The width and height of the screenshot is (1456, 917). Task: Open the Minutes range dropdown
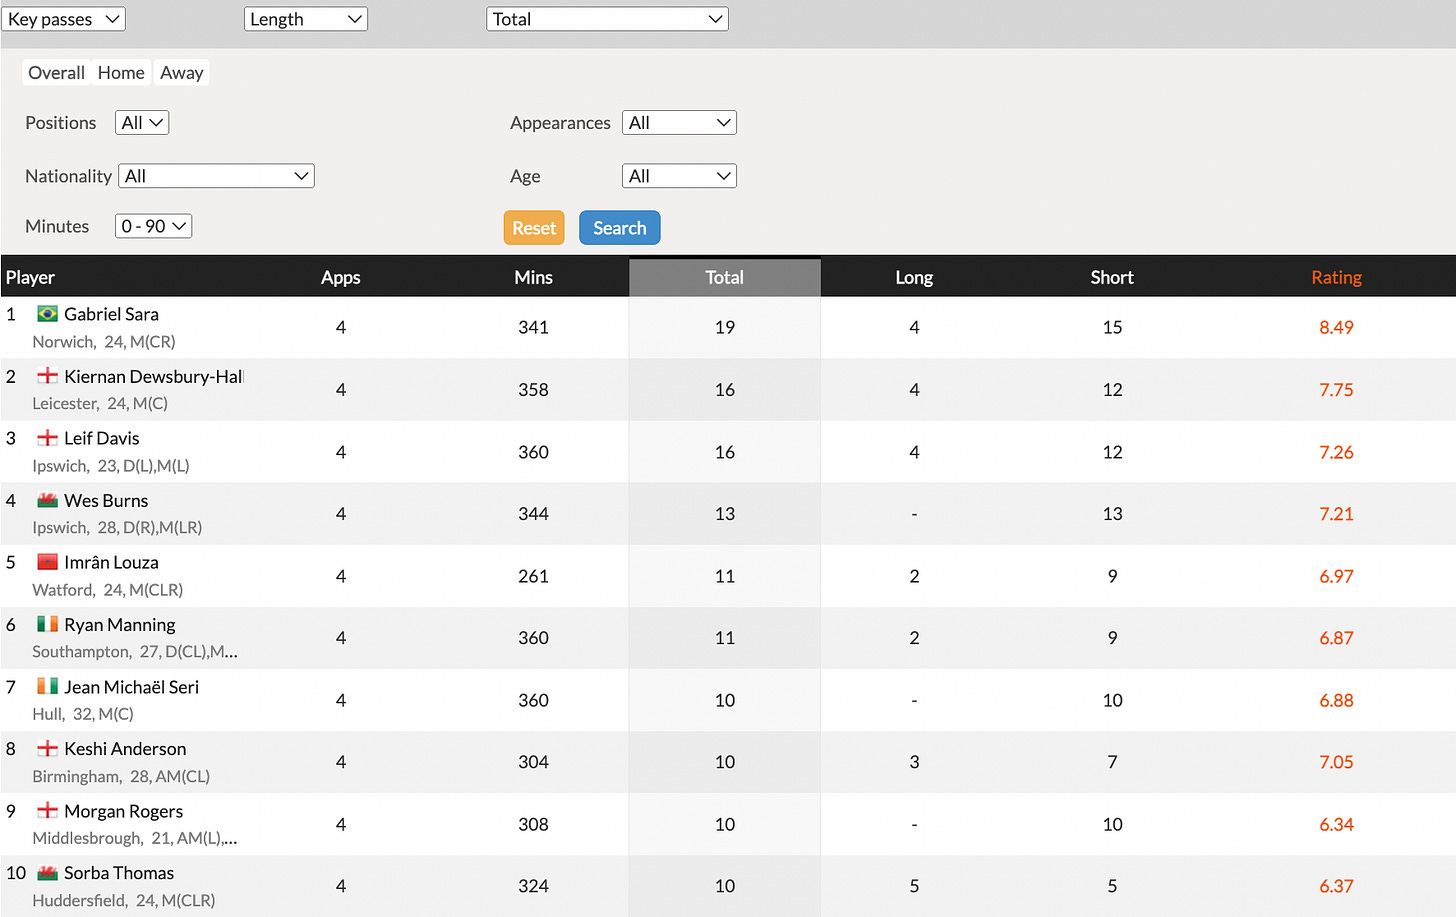153,226
